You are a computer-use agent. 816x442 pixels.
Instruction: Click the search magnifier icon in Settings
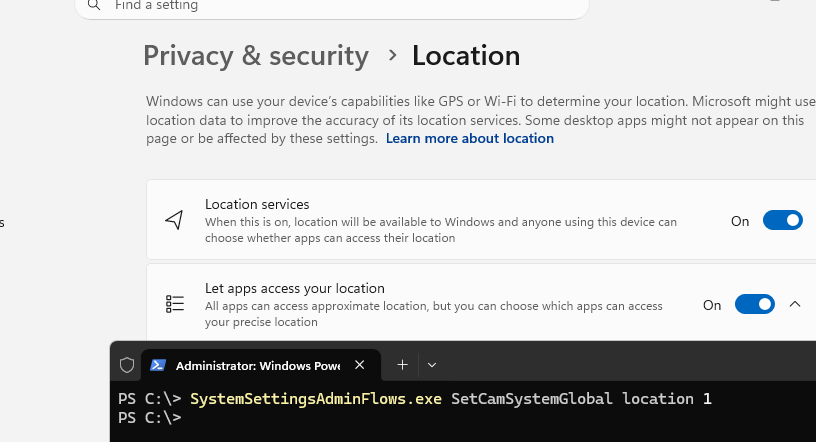coord(94,5)
